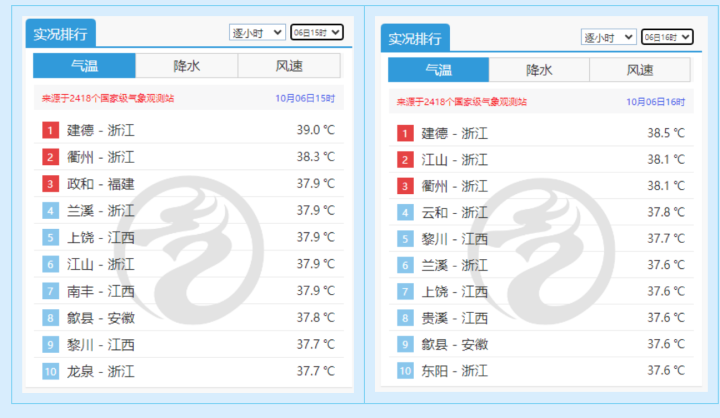Select the 气温 tab in the 16时 panel

[x=438, y=70]
